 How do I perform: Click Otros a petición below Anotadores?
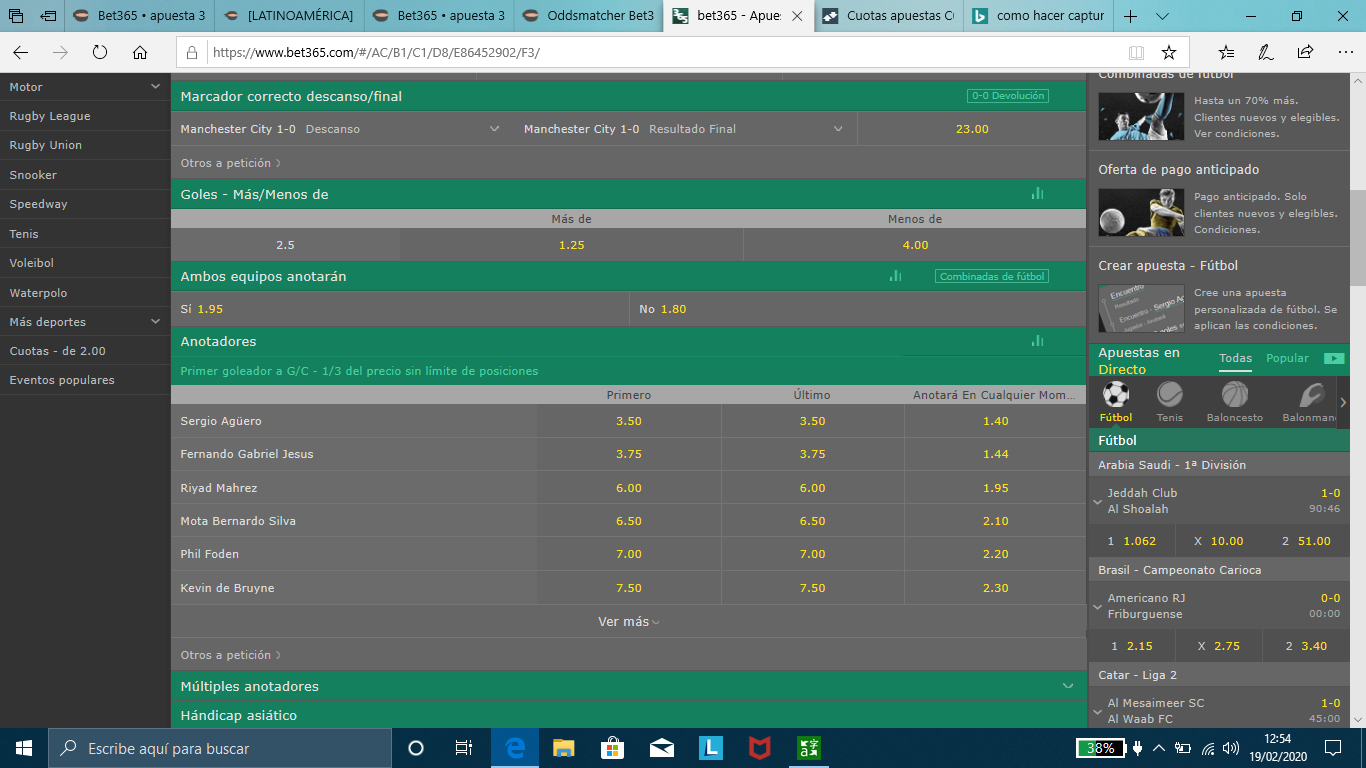[x=230, y=655]
